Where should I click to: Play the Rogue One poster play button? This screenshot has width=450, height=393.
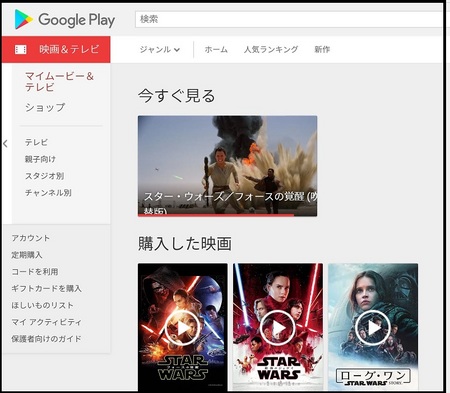pos(372,328)
